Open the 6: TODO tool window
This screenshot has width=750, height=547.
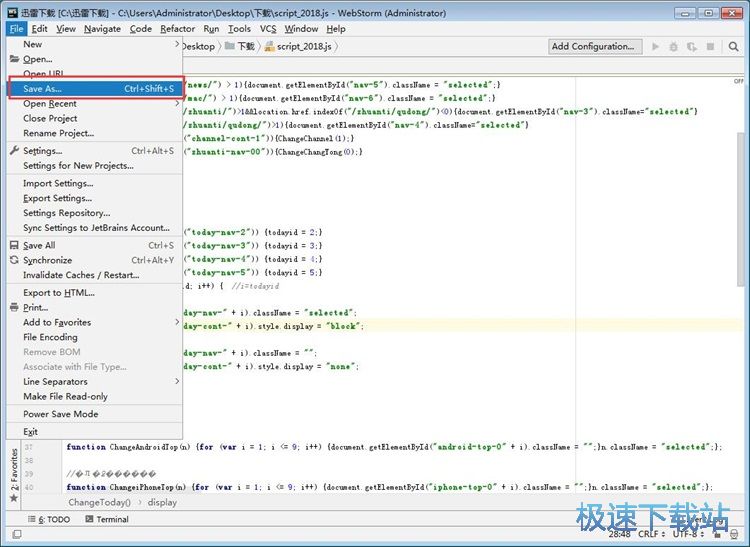coord(48,519)
